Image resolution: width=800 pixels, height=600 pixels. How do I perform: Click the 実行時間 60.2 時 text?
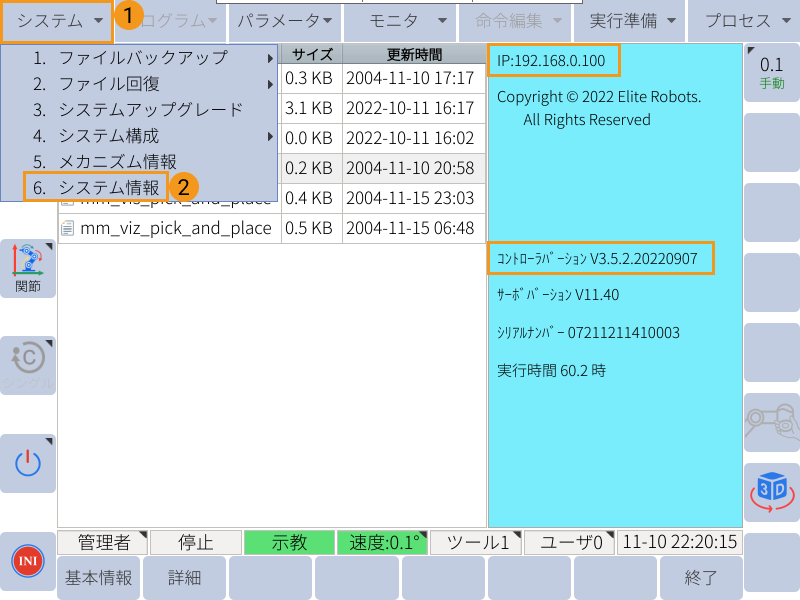552,370
